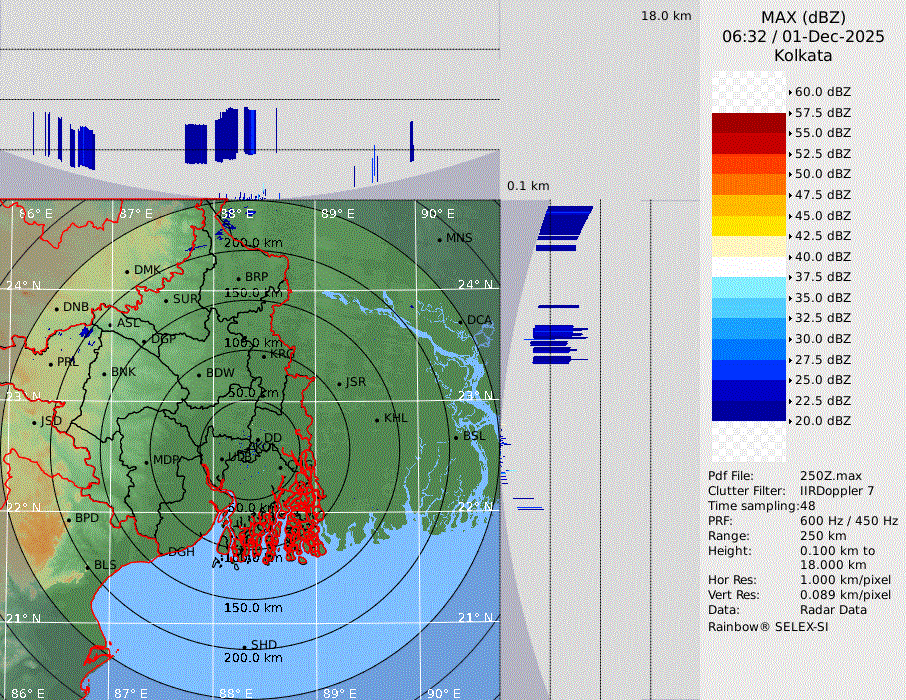Click the SHD station dot over the sea

pos(245,646)
